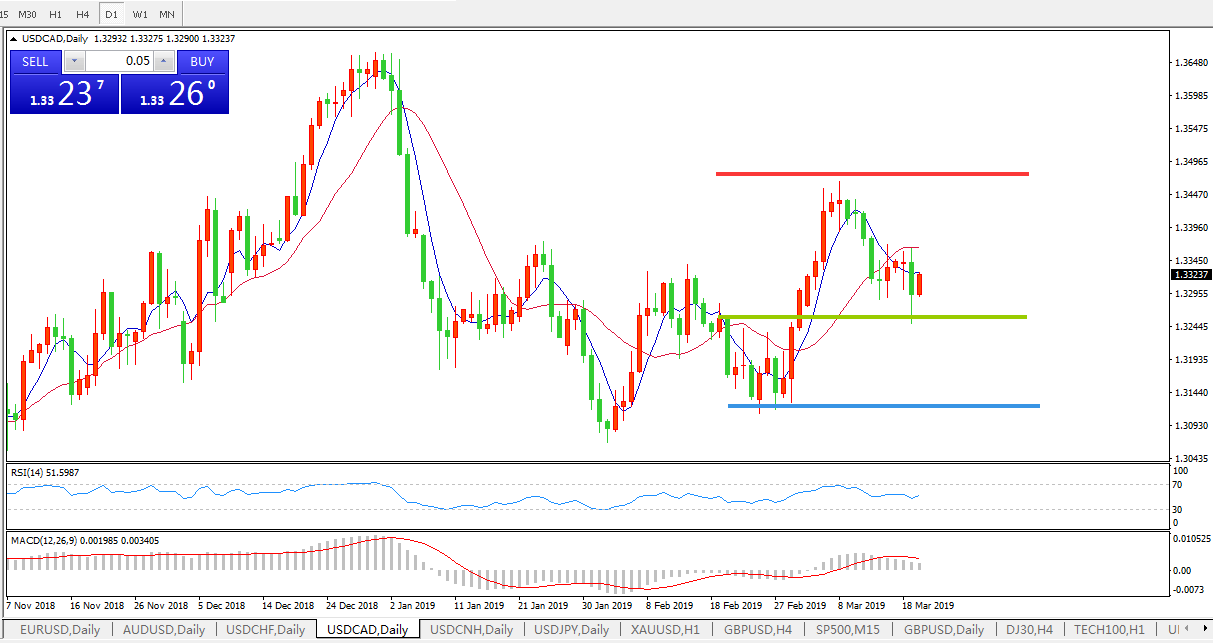Click the lot size field showing 0.05
Viewport: 1213px width, 643px height.
coord(118,61)
